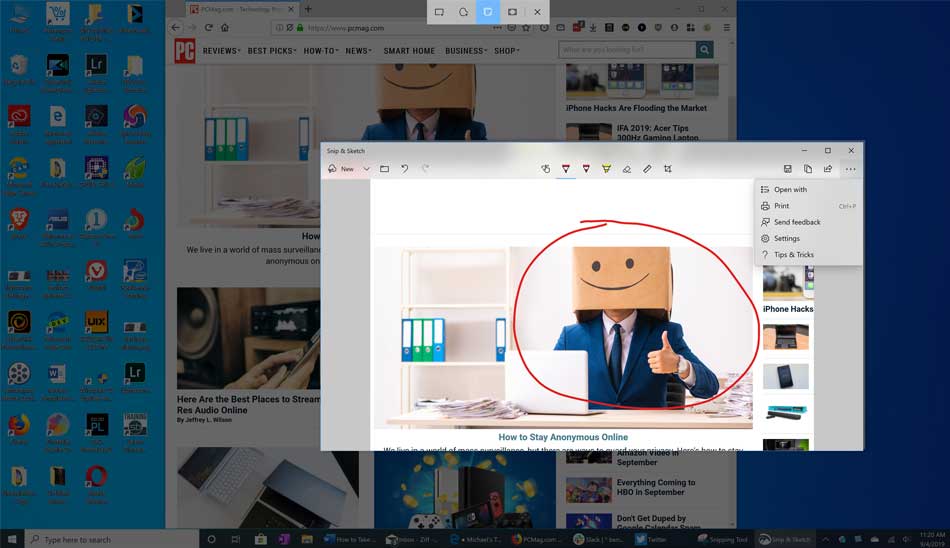
Task: Open Here Are the Best Places to Stream article
Action: (248, 405)
